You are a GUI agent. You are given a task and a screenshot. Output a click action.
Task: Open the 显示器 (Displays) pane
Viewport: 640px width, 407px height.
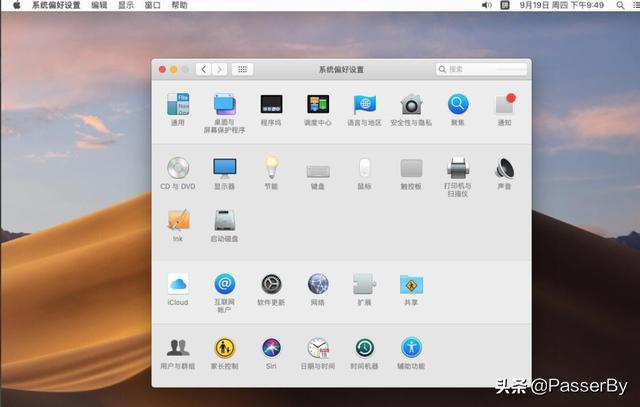224,173
